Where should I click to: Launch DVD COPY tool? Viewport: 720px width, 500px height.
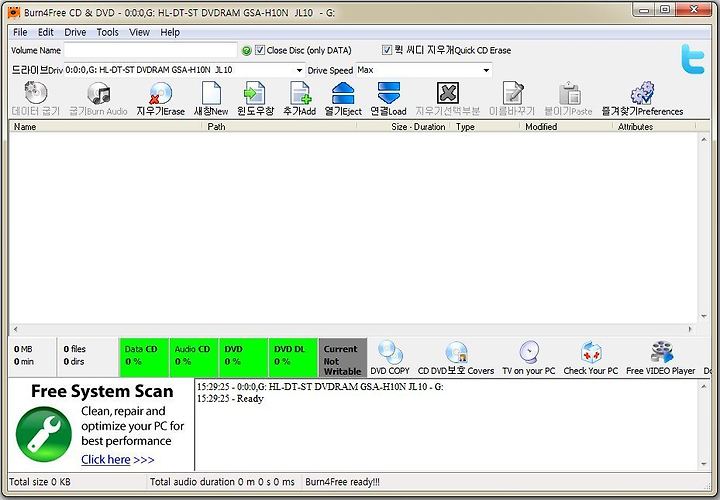[x=390, y=353]
